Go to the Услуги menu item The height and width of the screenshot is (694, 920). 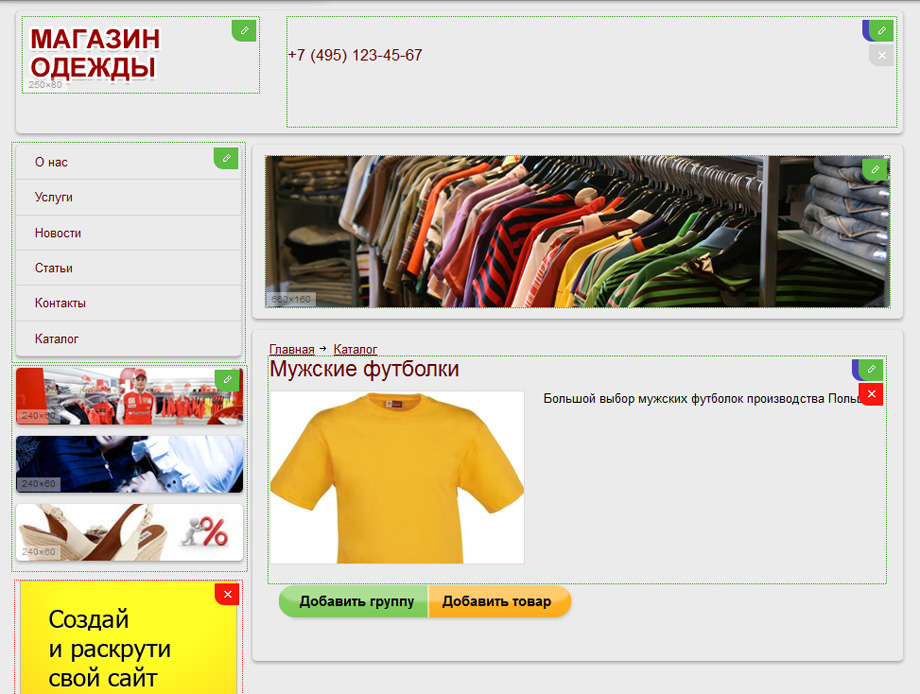click(54, 198)
